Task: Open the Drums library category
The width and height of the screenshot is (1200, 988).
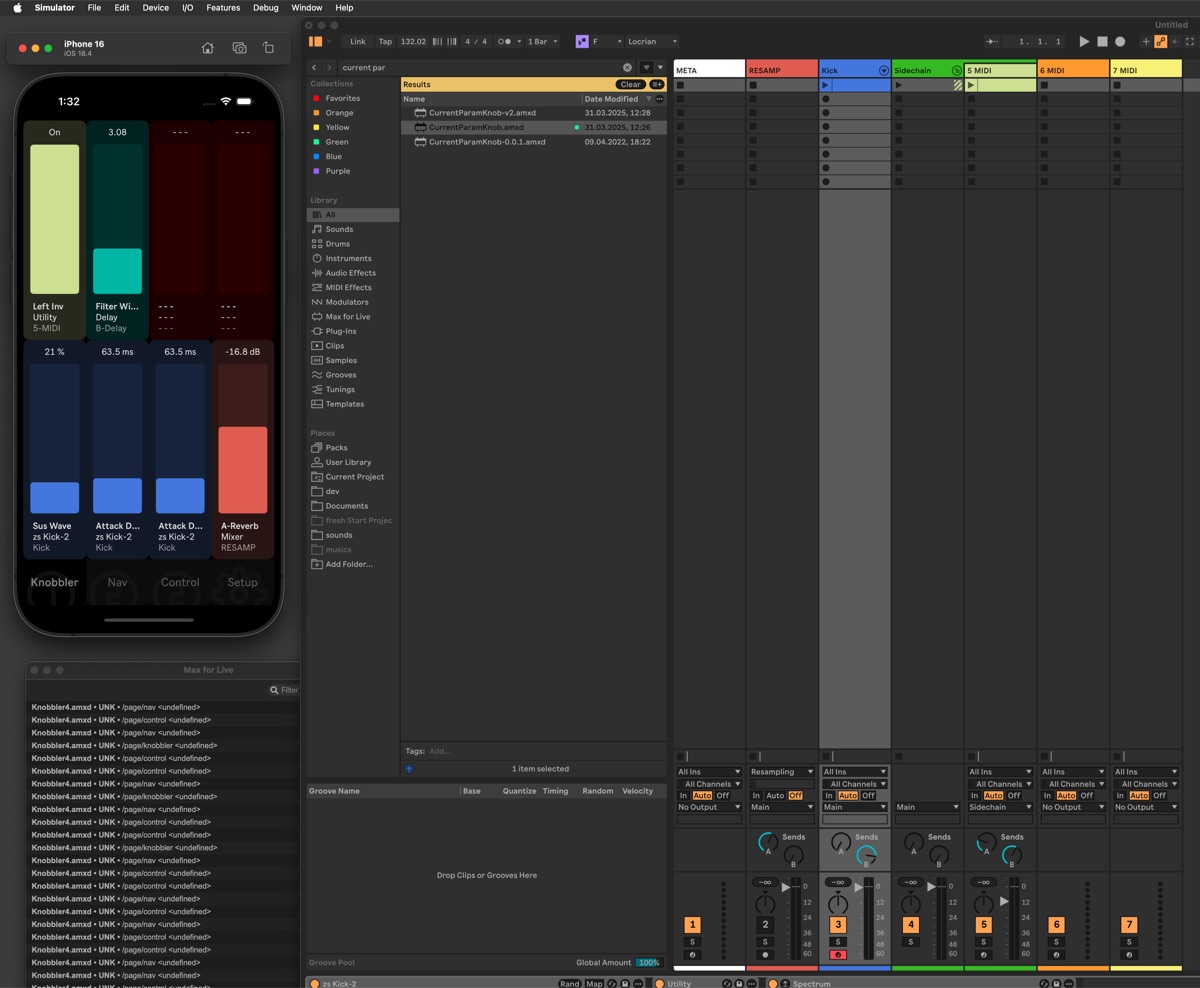Action: click(338, 244)
